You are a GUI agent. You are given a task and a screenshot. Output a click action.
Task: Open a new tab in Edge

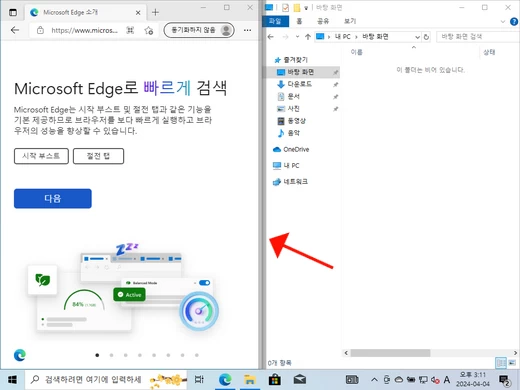tap(155, 12)
